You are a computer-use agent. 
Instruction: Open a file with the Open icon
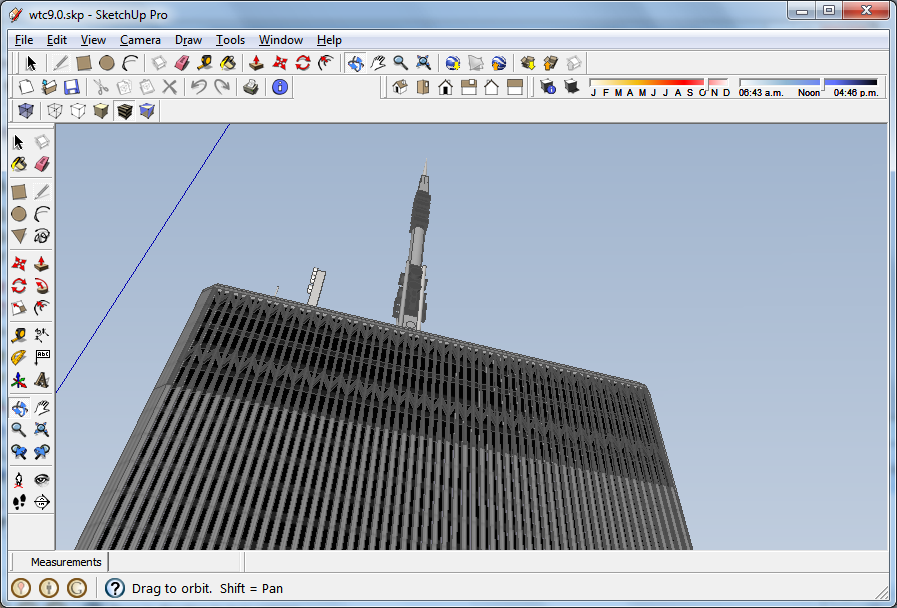pos(49,87)
